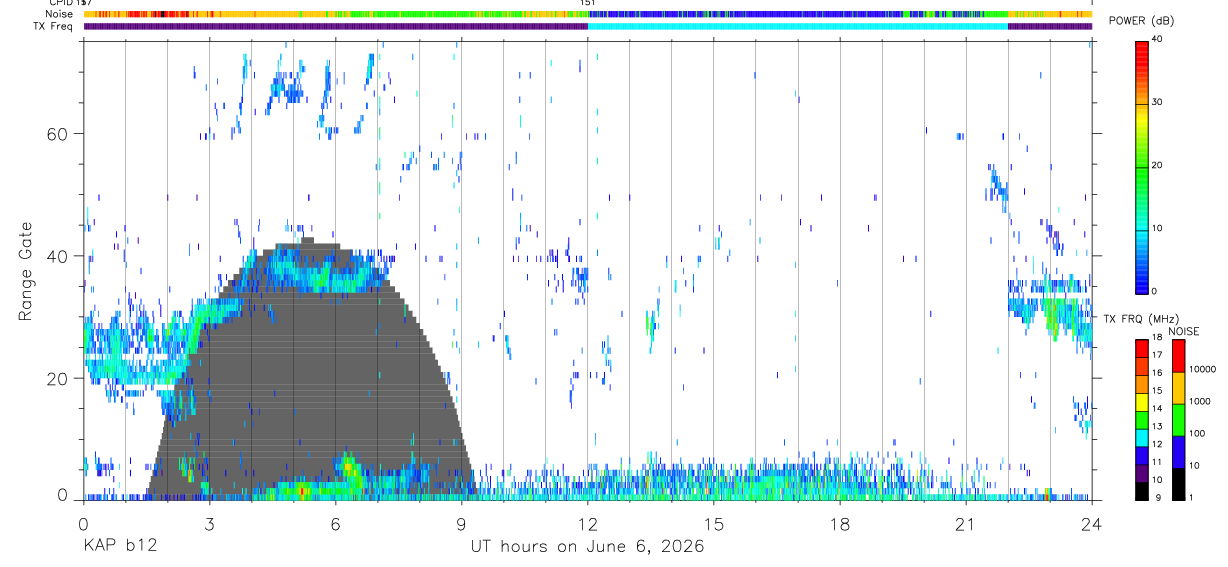The width and height of the screenshot is (1228, 567).
Task: Click the purple swatch in TX FRQ legend
Action: coord(1142,473)
